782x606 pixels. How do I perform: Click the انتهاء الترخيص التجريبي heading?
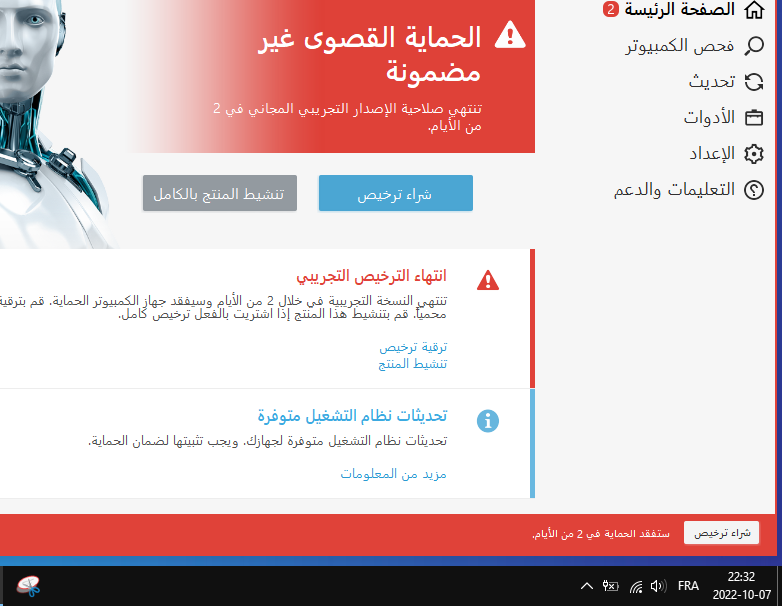coord(371,276)
